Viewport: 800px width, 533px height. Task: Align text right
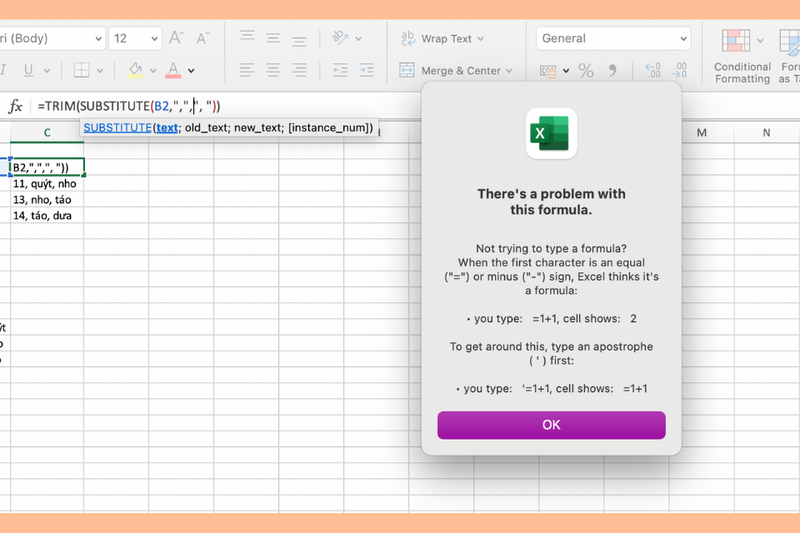(x=299, y=70)
